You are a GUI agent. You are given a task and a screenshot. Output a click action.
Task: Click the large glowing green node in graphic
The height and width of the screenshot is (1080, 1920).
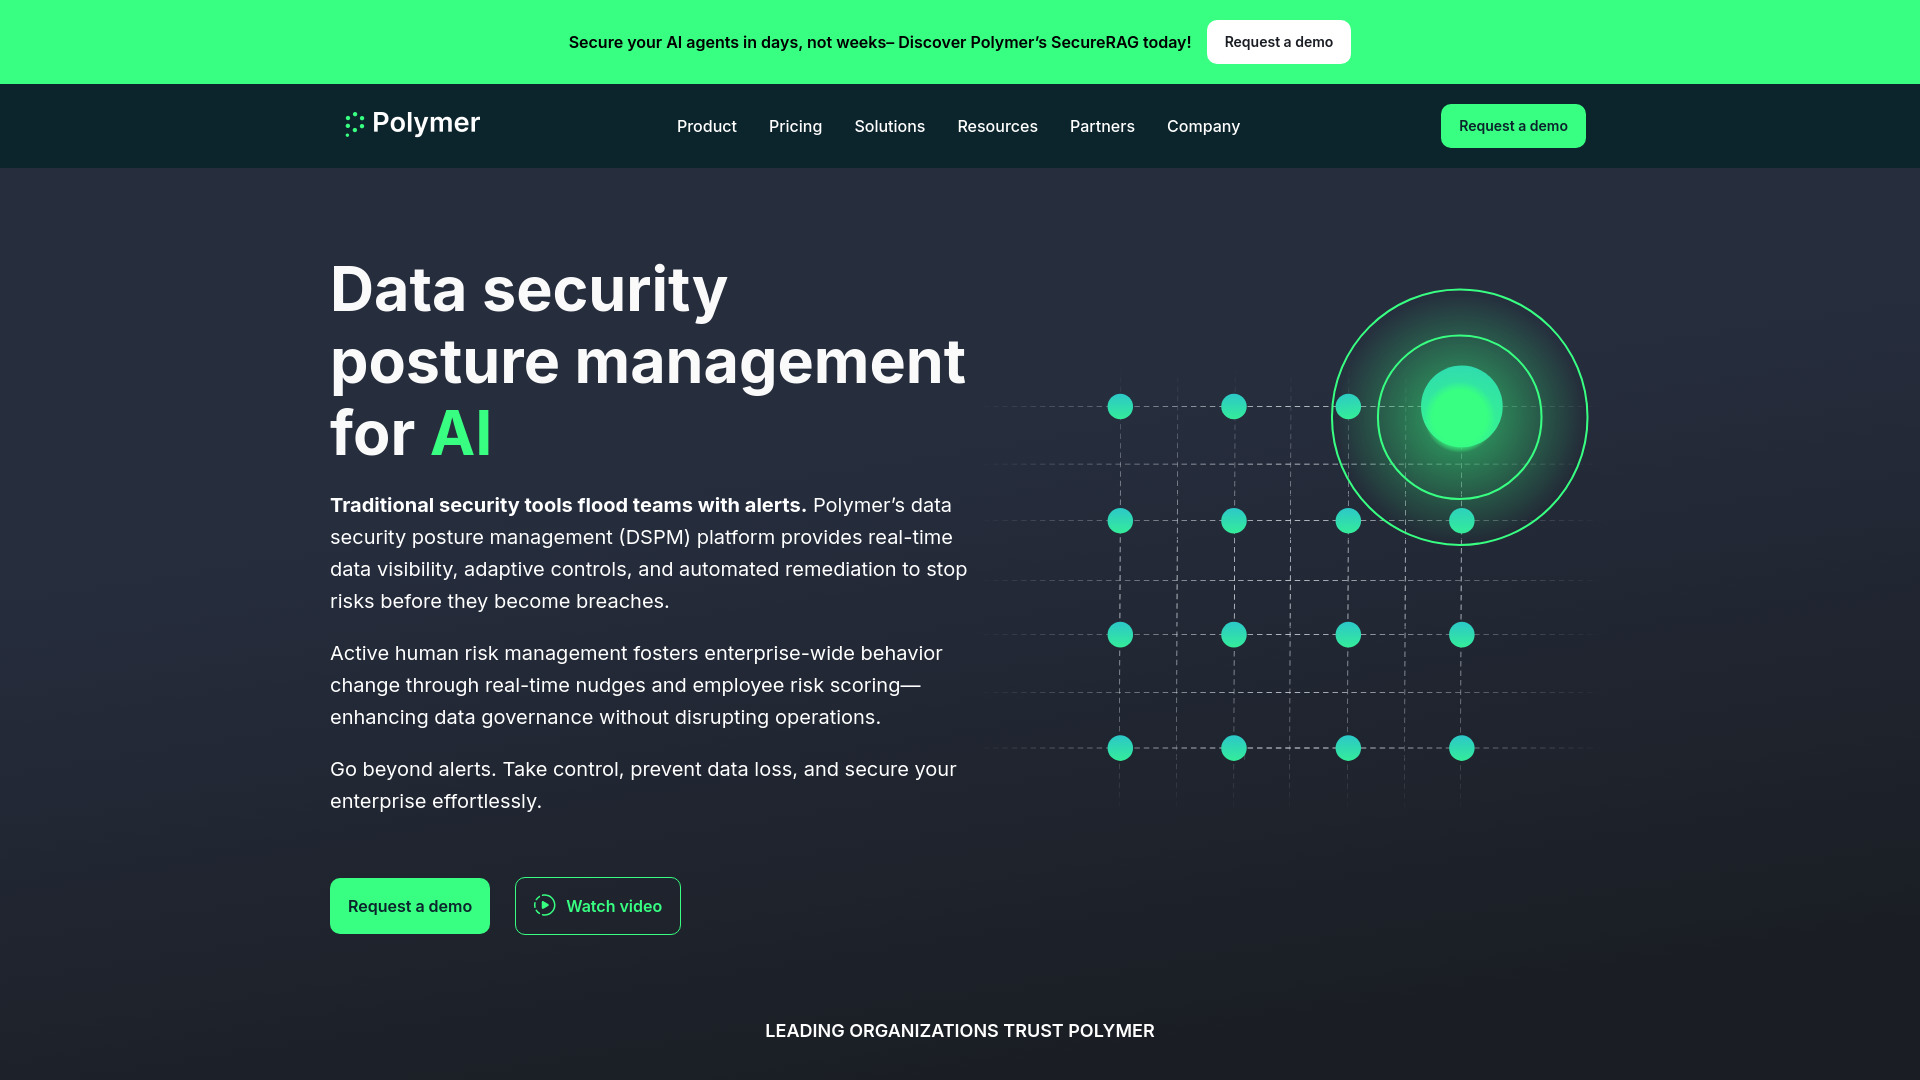(1461, 406)
